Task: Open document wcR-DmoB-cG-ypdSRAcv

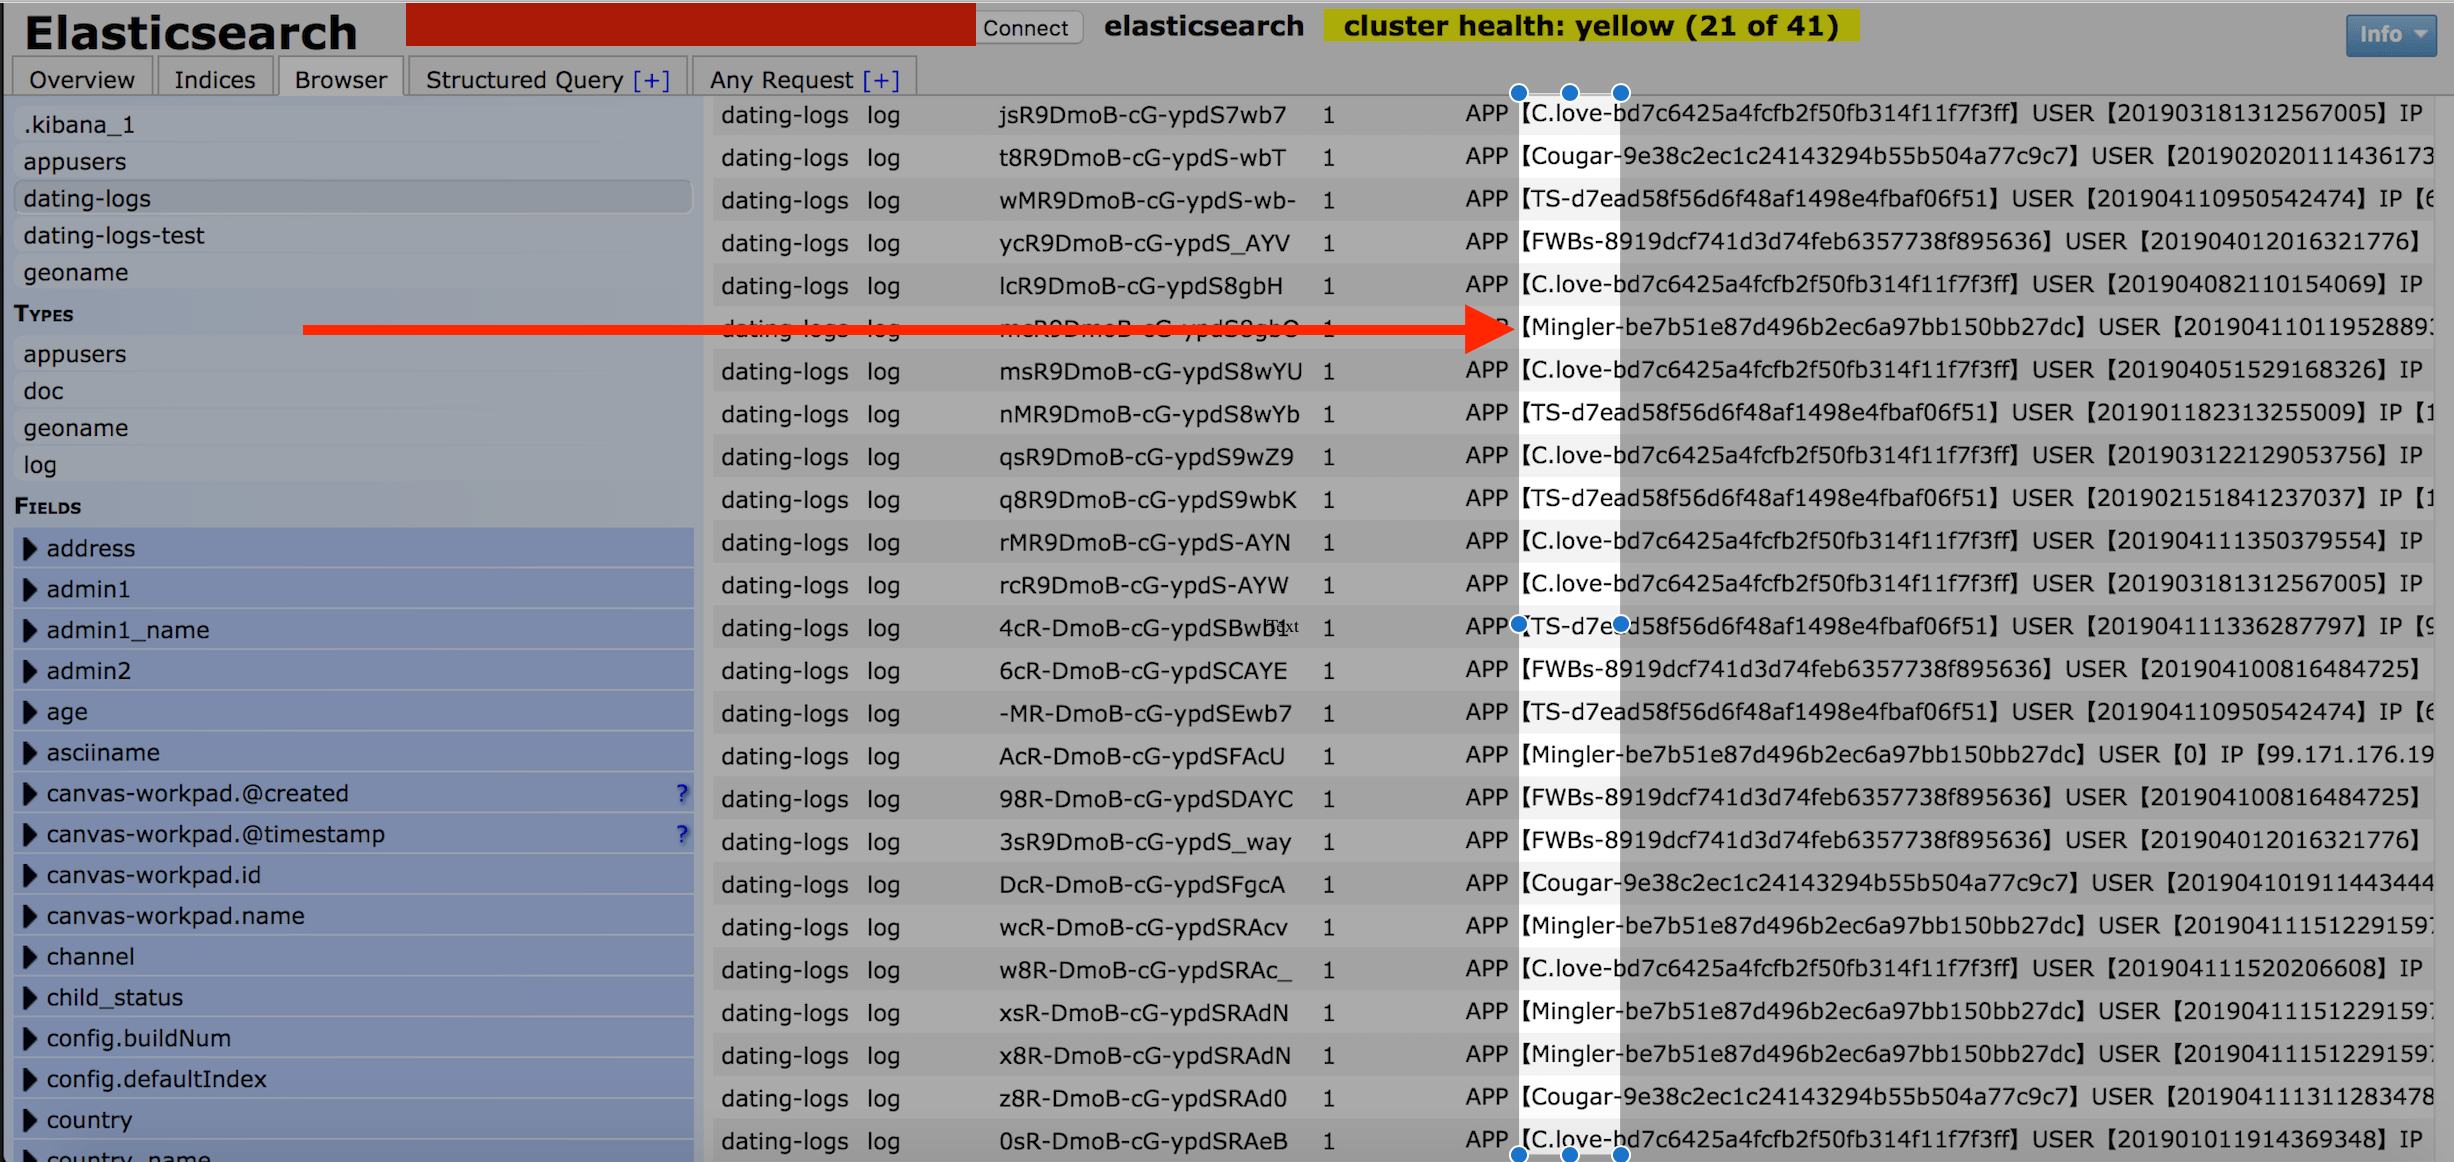Action: click(1143, 927)
